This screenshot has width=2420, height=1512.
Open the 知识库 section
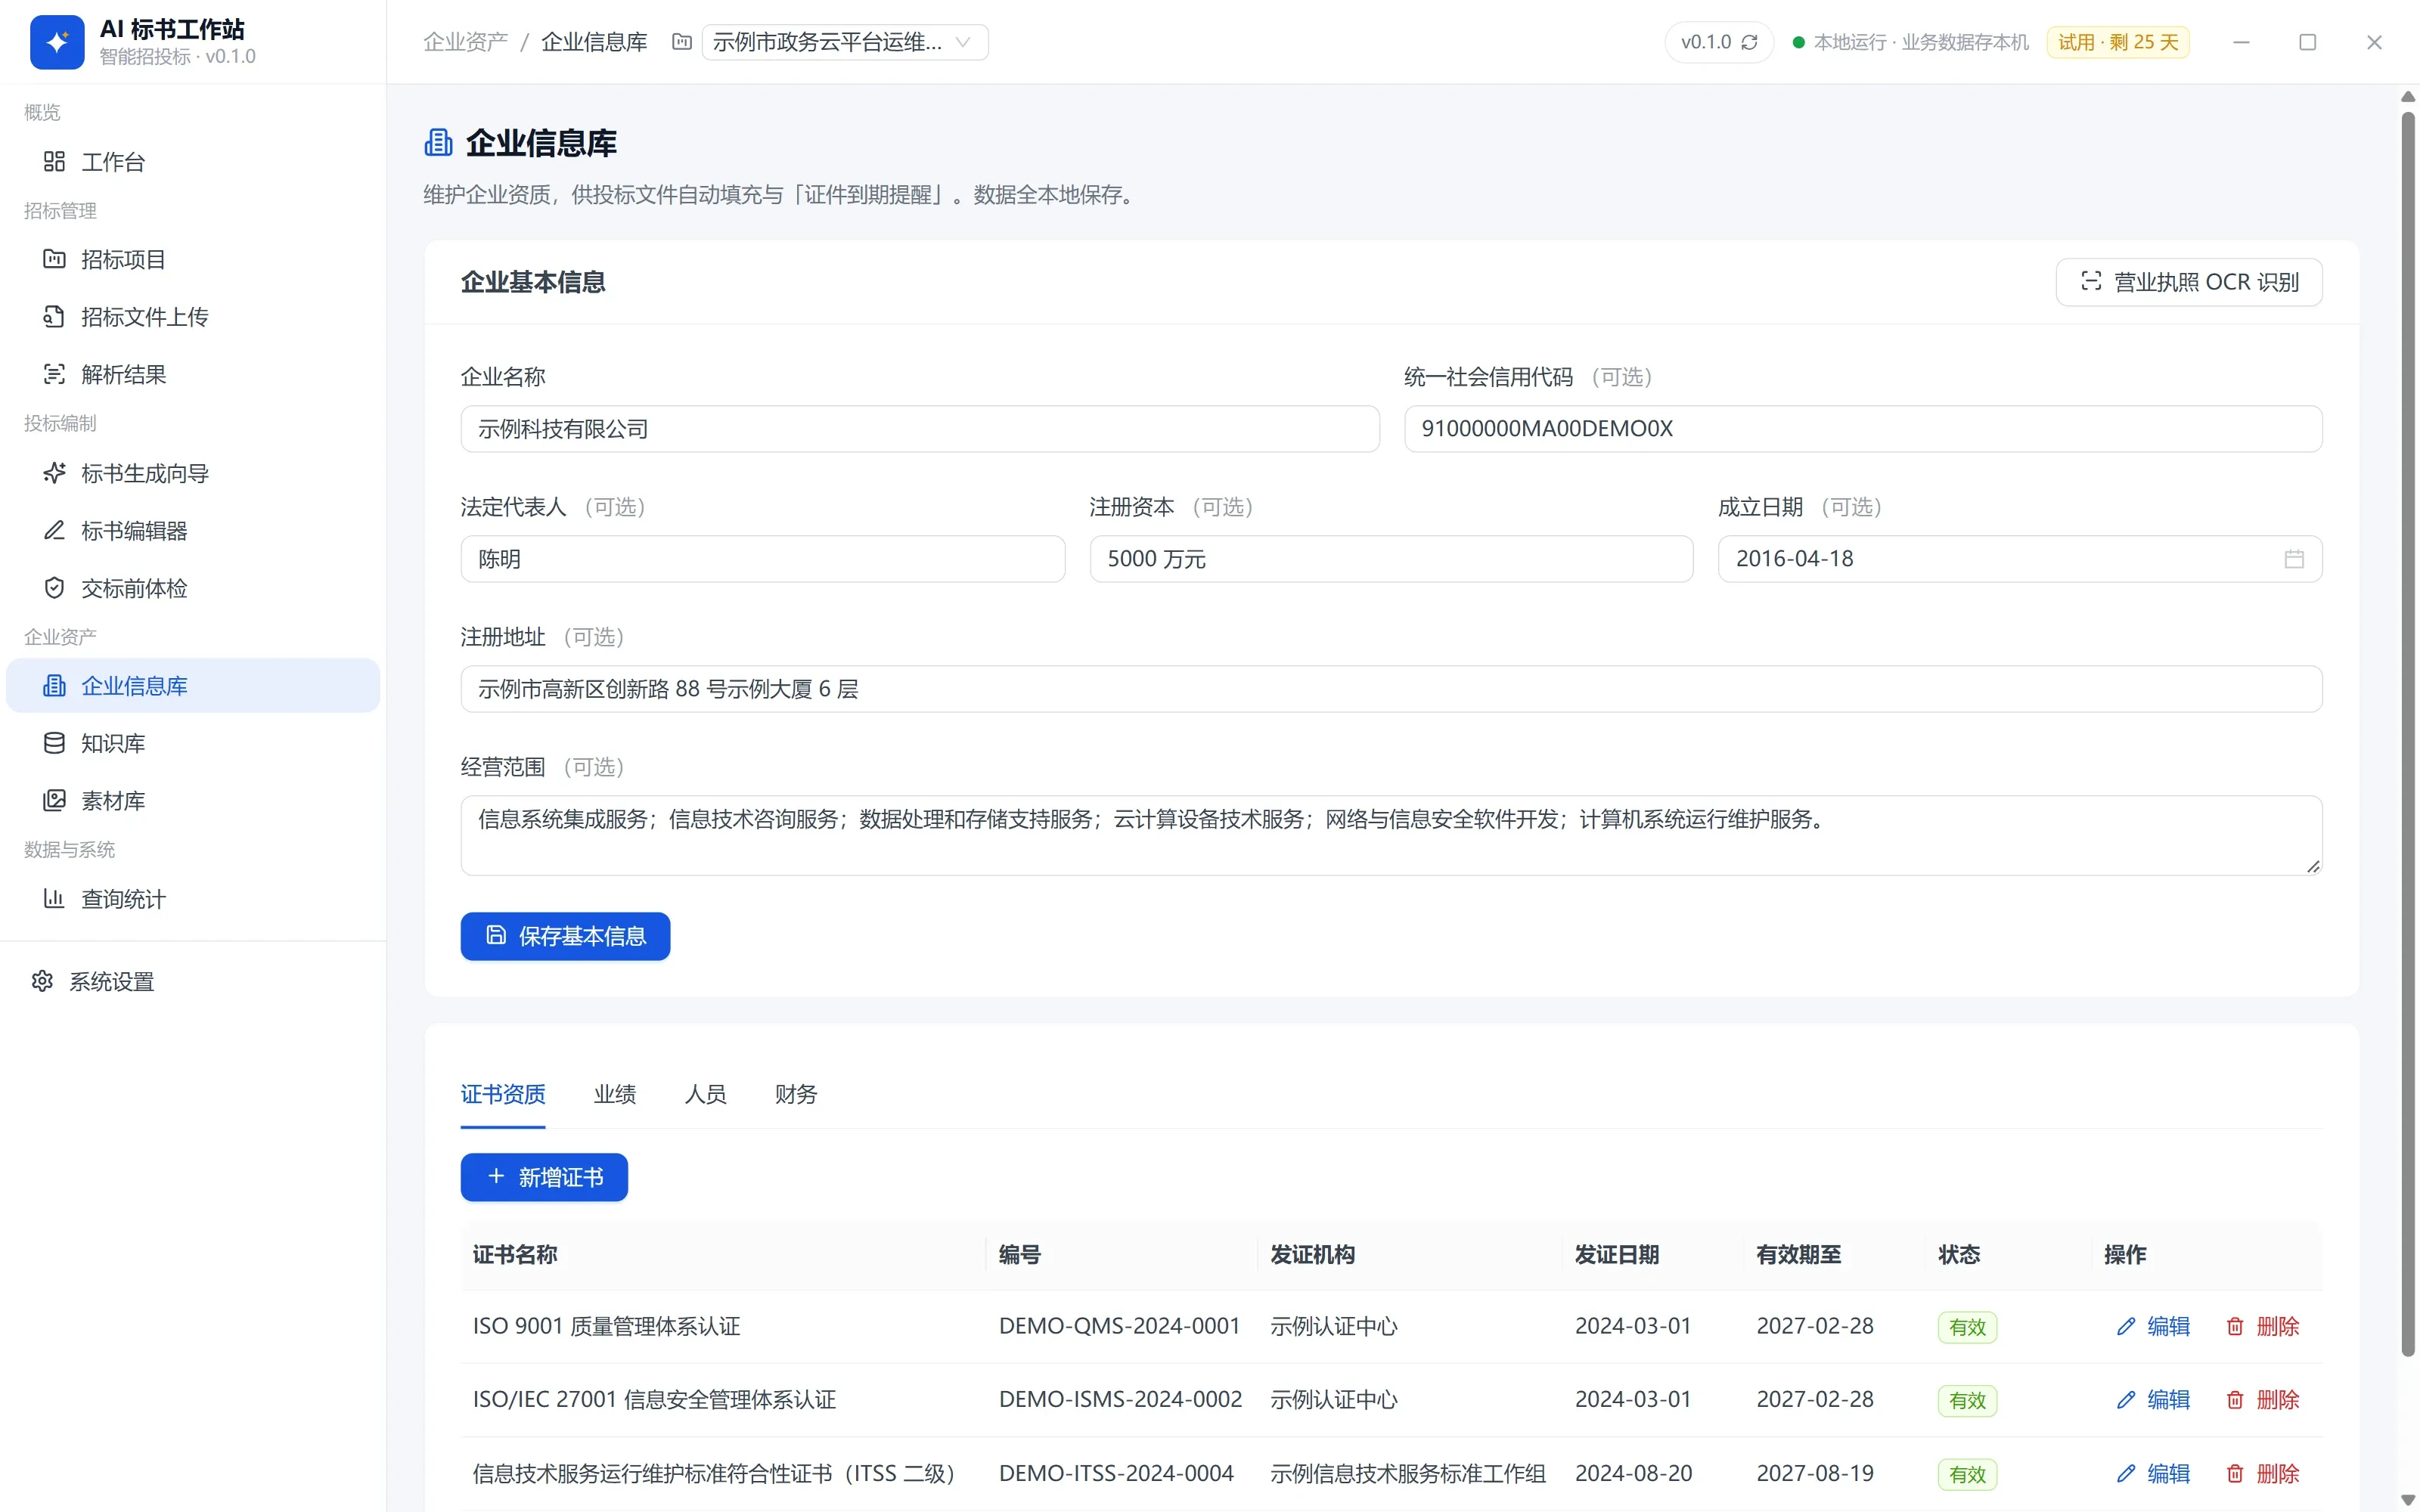click(193, 743)
